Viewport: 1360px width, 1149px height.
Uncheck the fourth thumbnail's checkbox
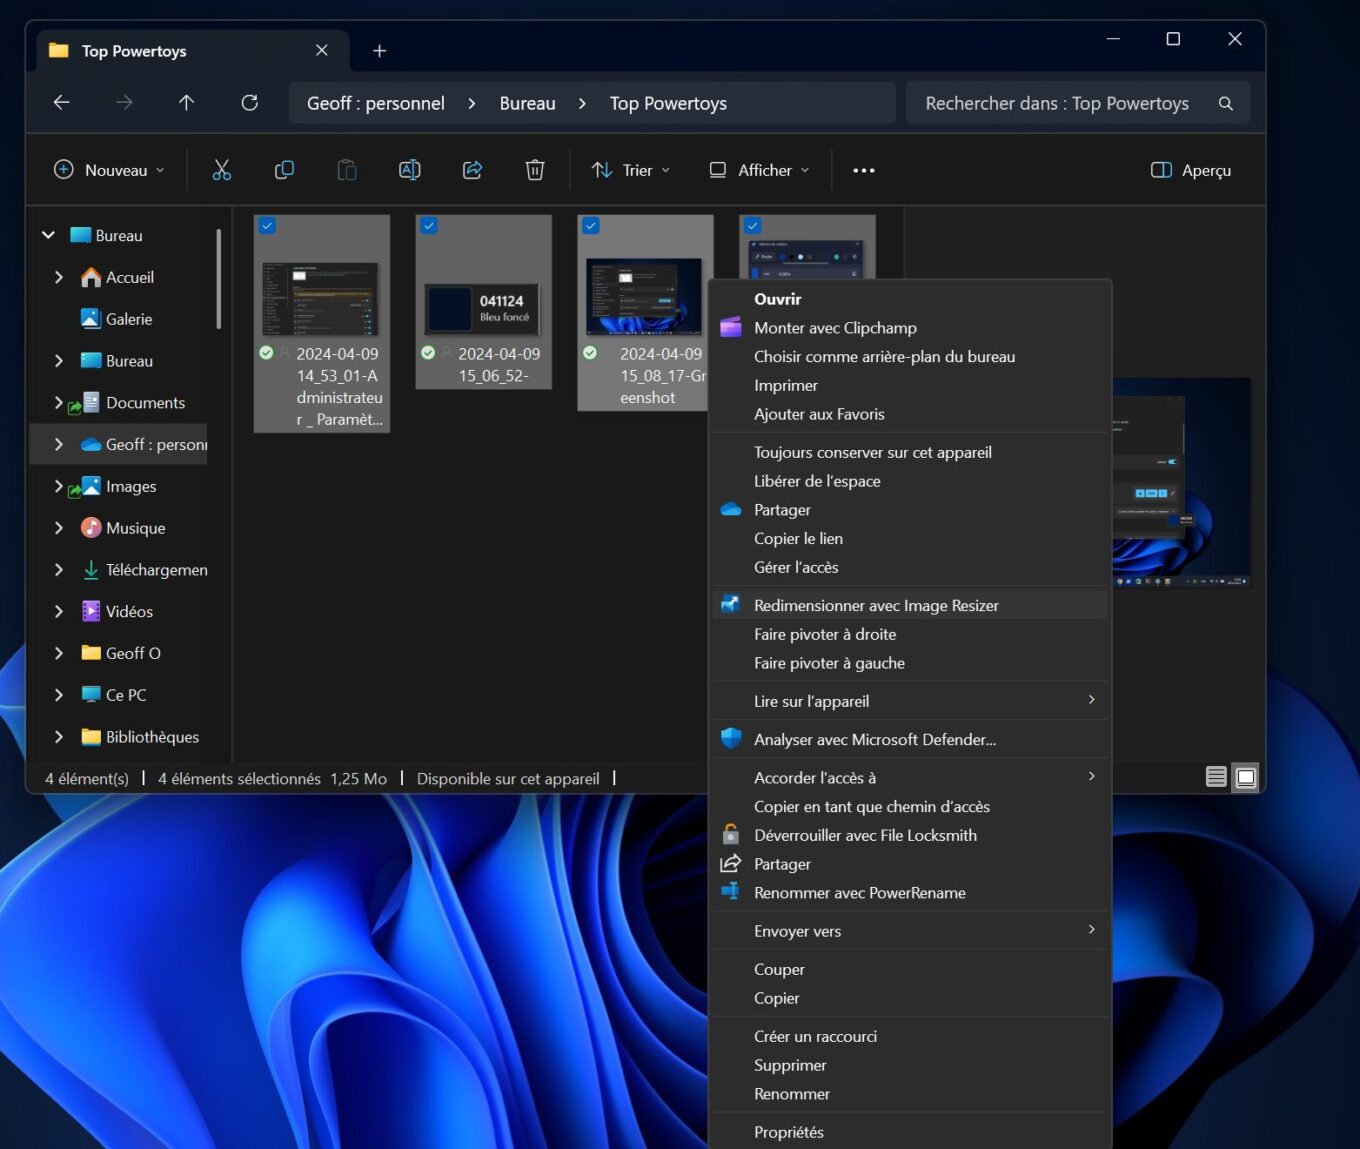coord(753,226)
